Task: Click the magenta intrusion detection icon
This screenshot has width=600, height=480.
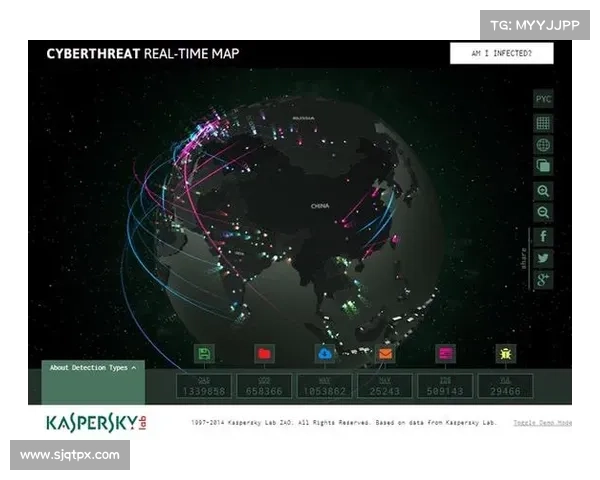Action: click(445, 354)
